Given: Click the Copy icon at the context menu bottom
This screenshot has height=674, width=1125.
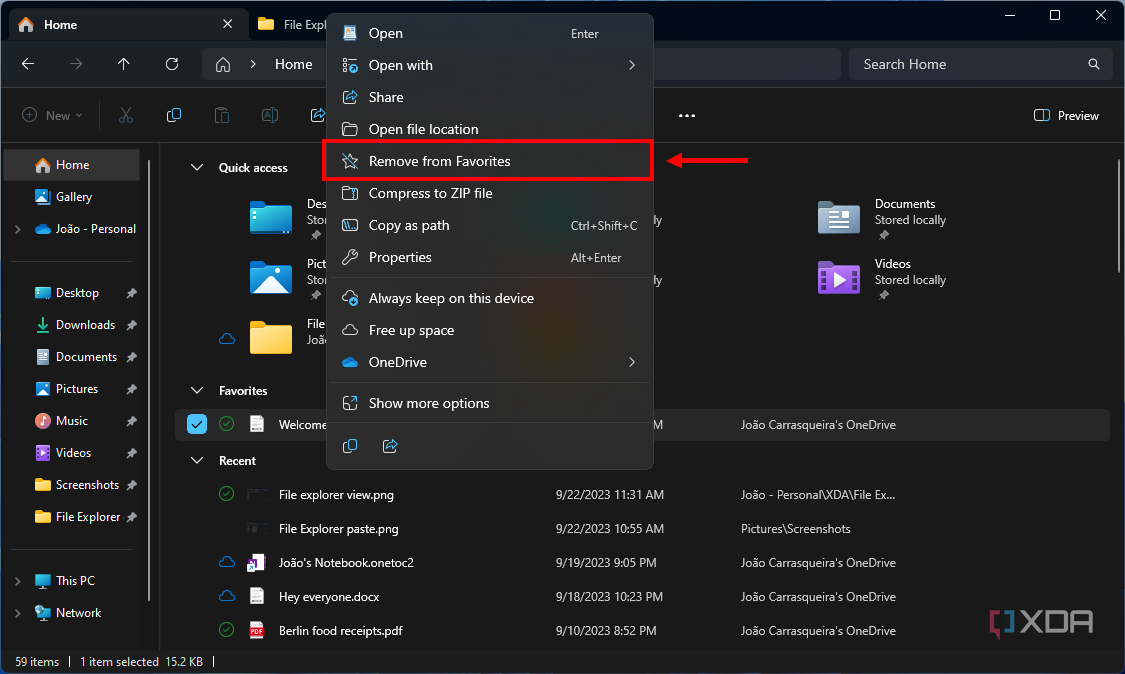Looking at the screenshot, I should click(350, 446).
